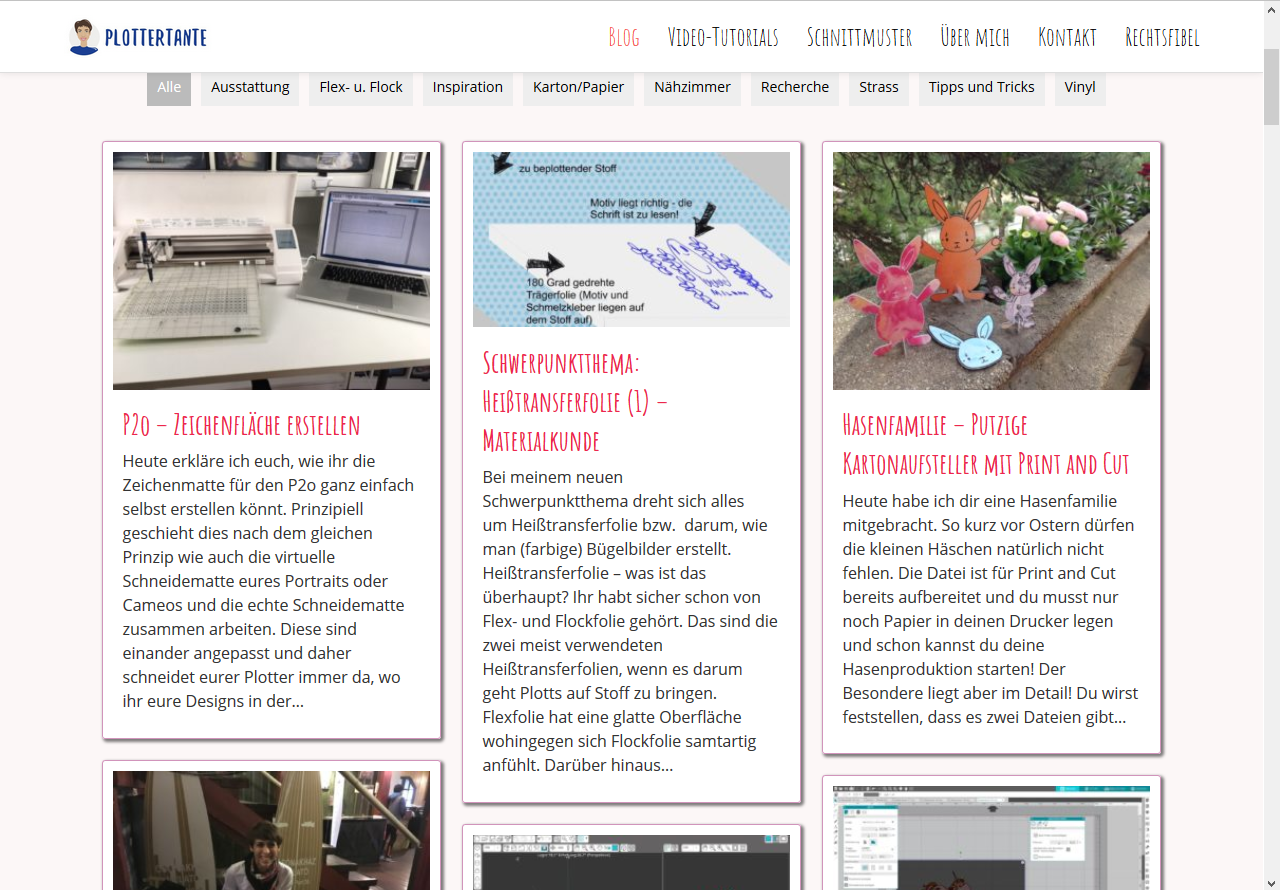Open the Heißtransferfolie Materialkunde post title
Viewport: 1280px width, 890px height.
tap(575, 400)
